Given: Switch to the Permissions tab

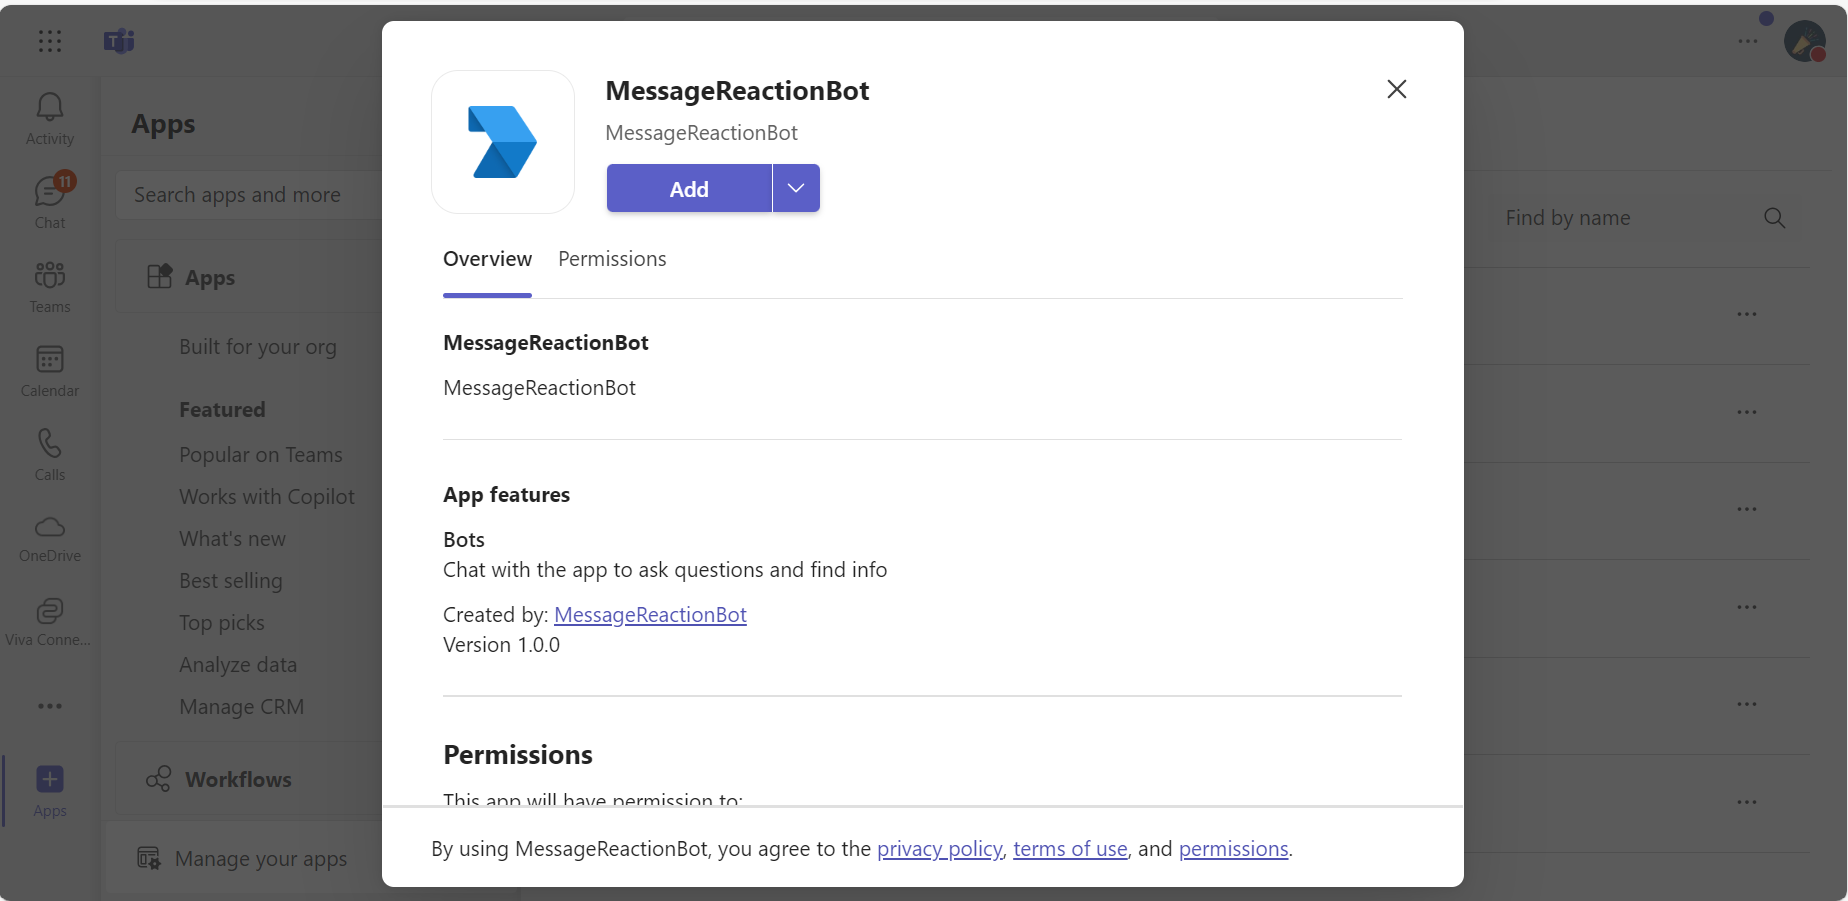Looking at the screenshot, I should pos(612,259).
